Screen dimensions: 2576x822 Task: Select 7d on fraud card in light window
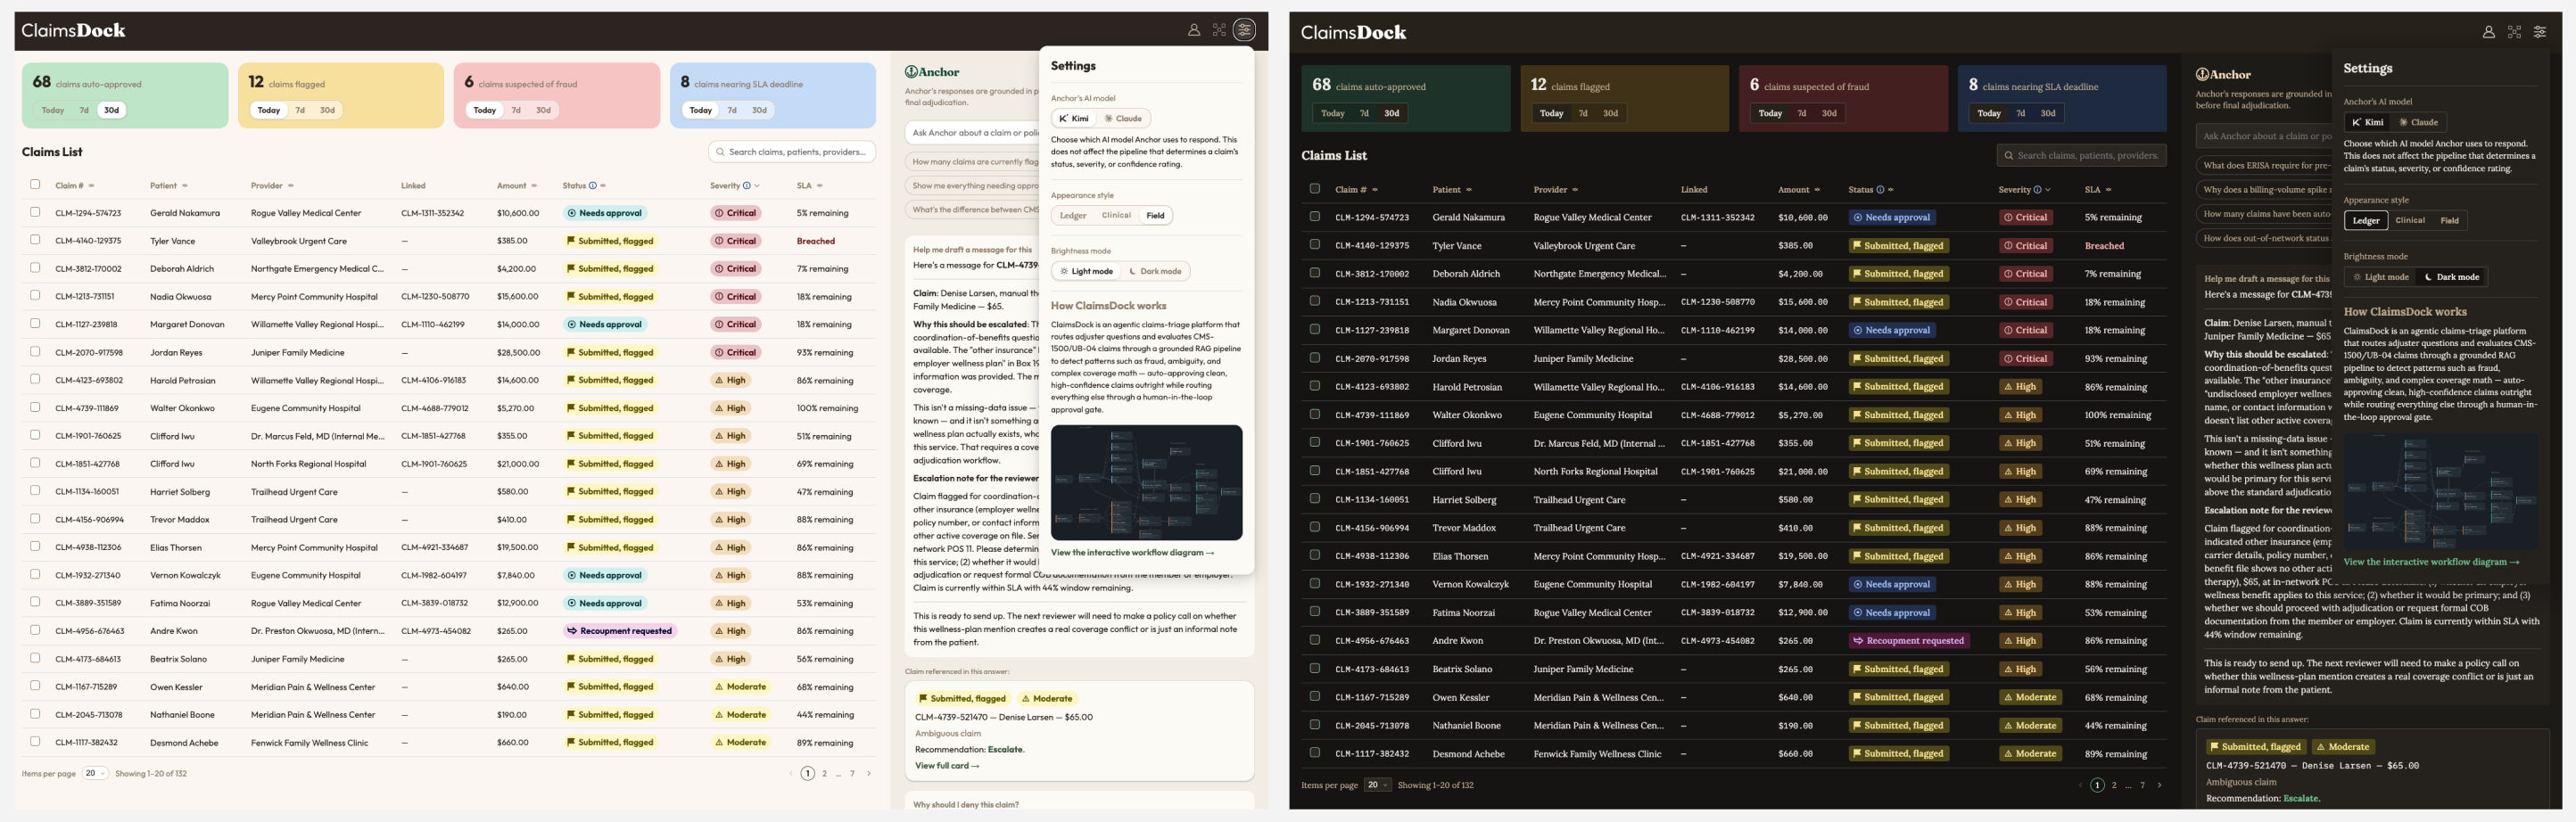(516, 110)
